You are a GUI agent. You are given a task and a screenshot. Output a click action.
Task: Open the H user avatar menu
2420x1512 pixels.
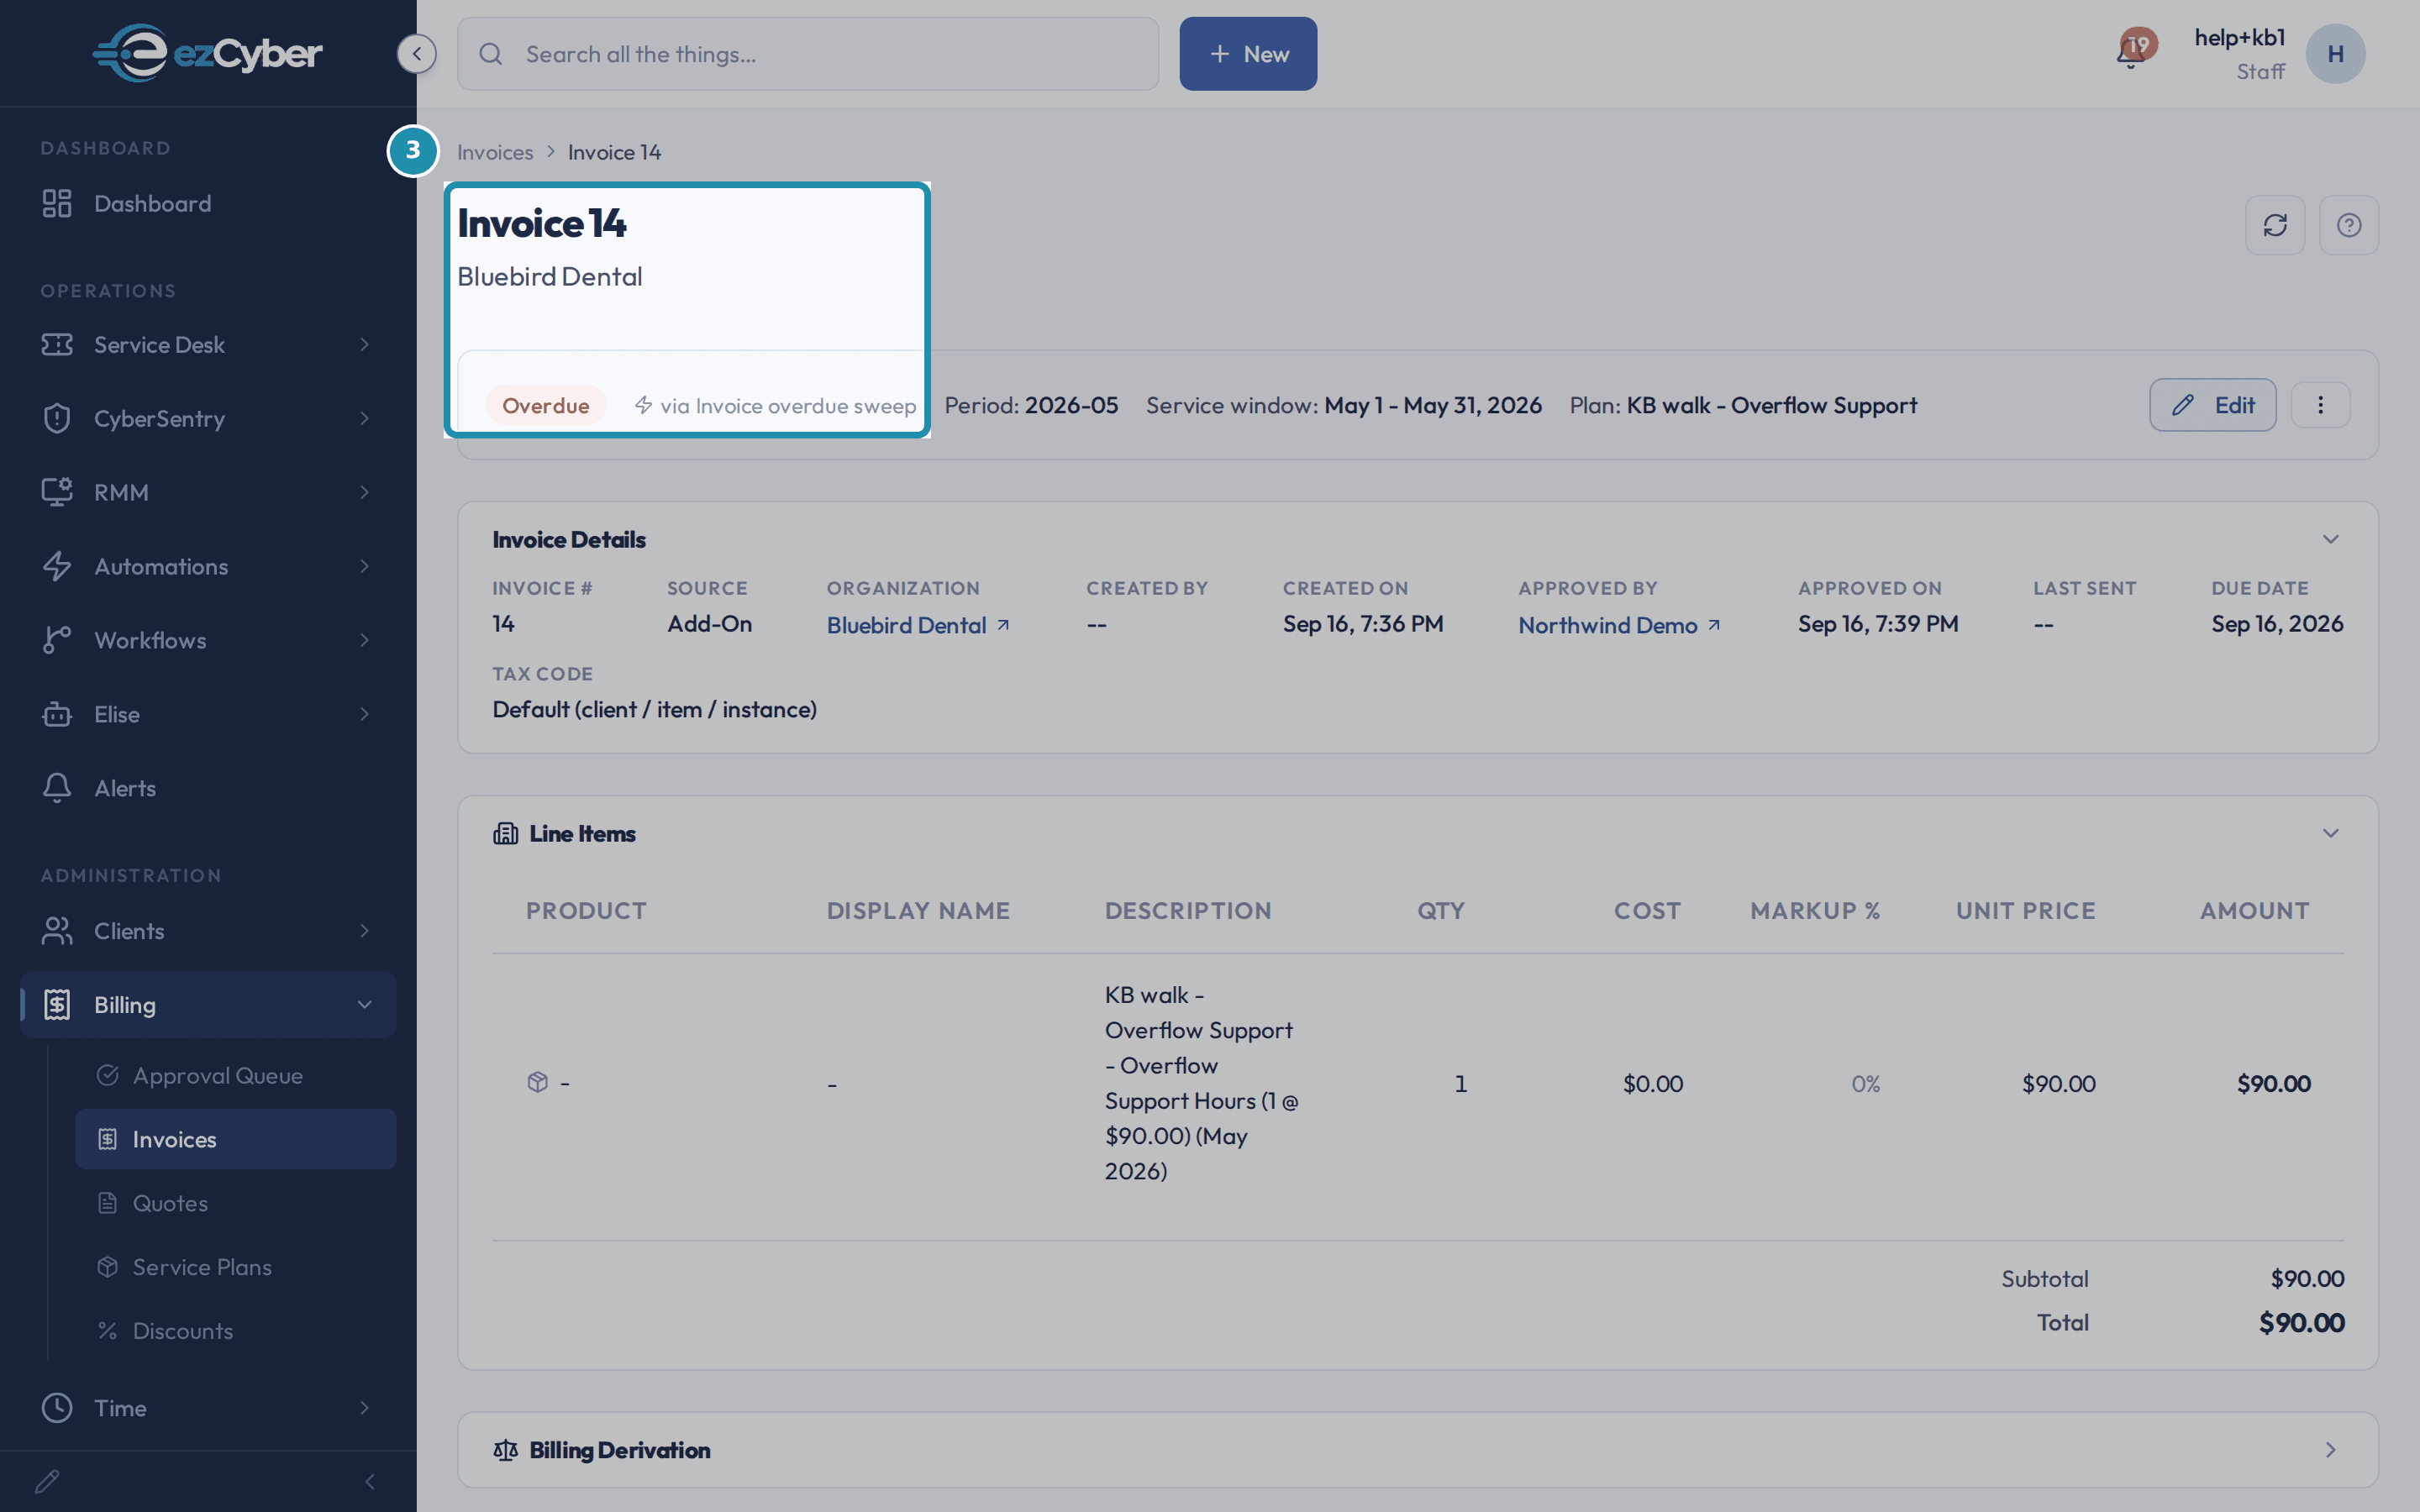[2335, 54]
